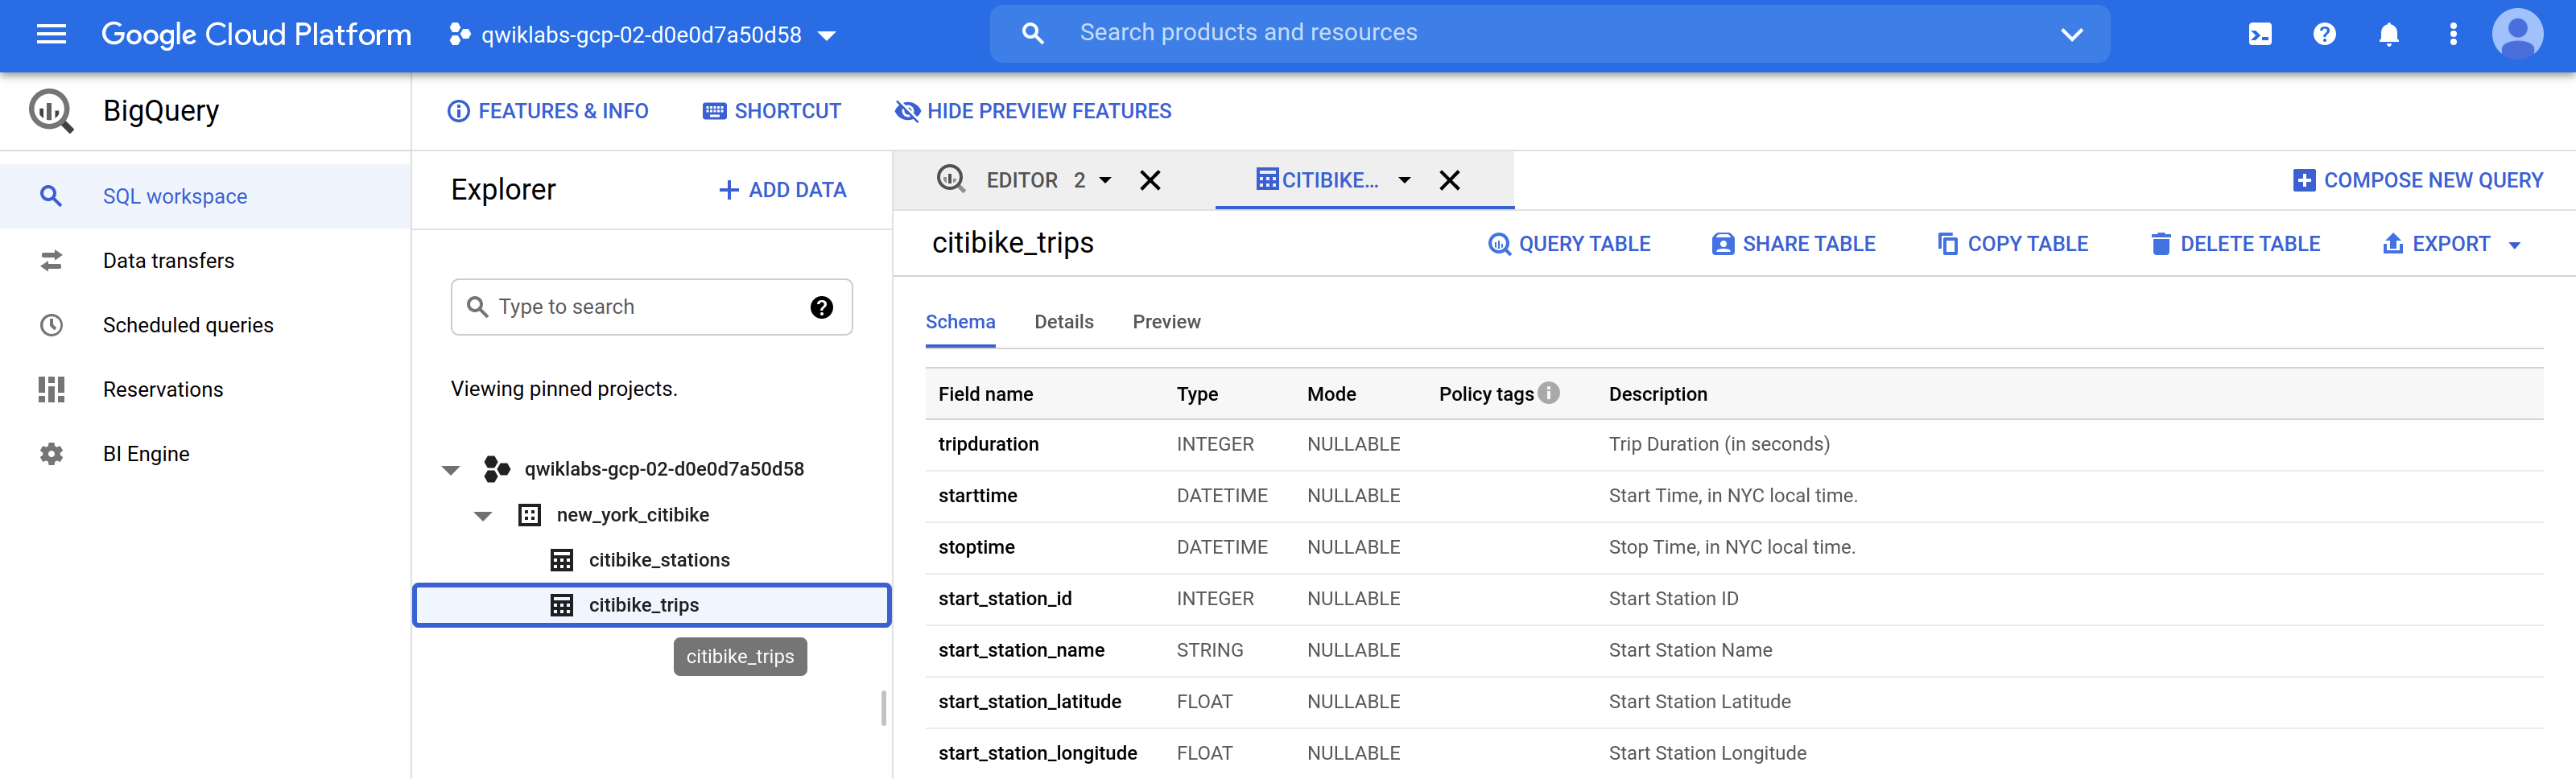Click the search help question icon
The image size is (2576, 779).
(821, 307)
